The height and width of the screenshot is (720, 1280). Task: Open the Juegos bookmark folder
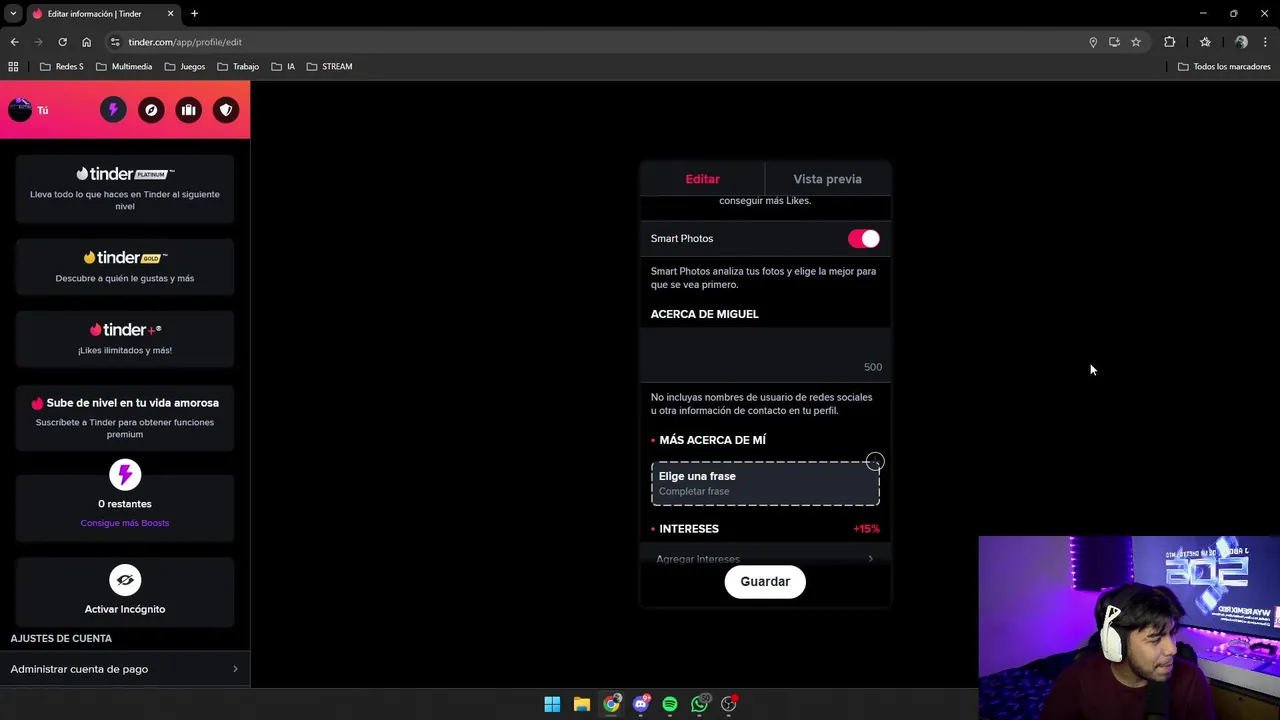[x=185, y=67]
